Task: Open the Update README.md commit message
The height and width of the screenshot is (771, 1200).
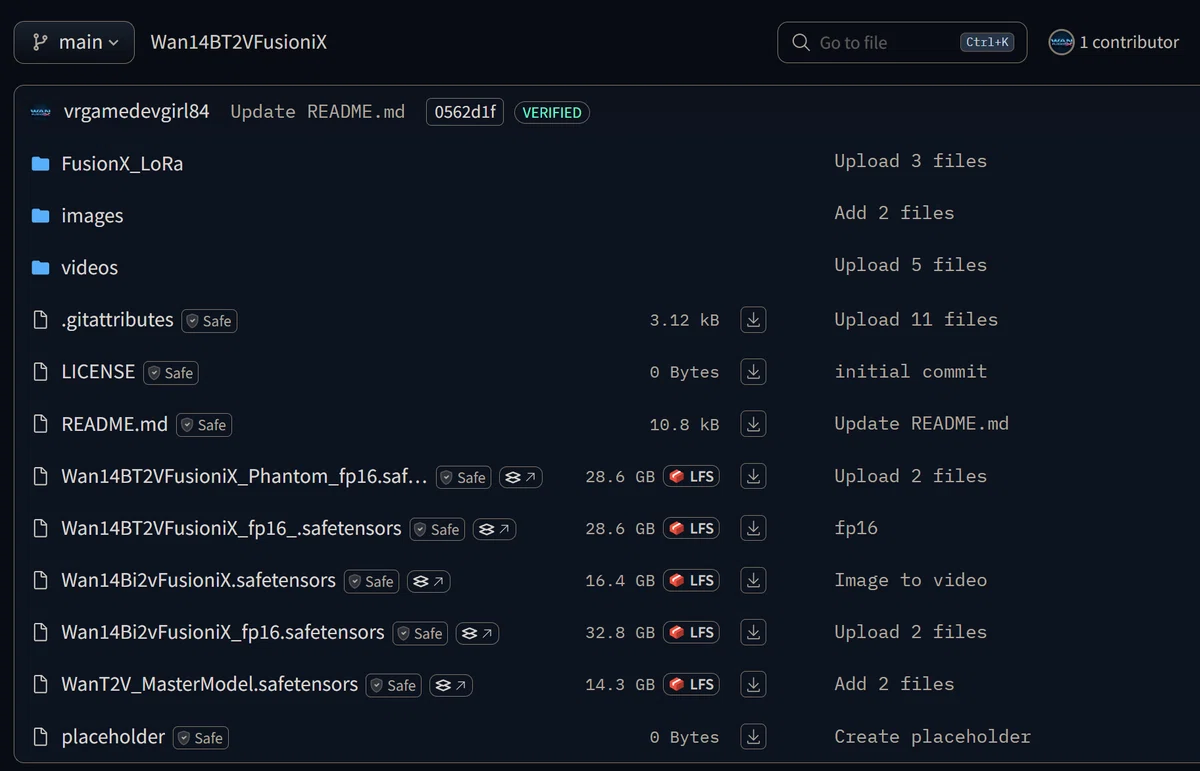Action: click(x=318, y=112)
